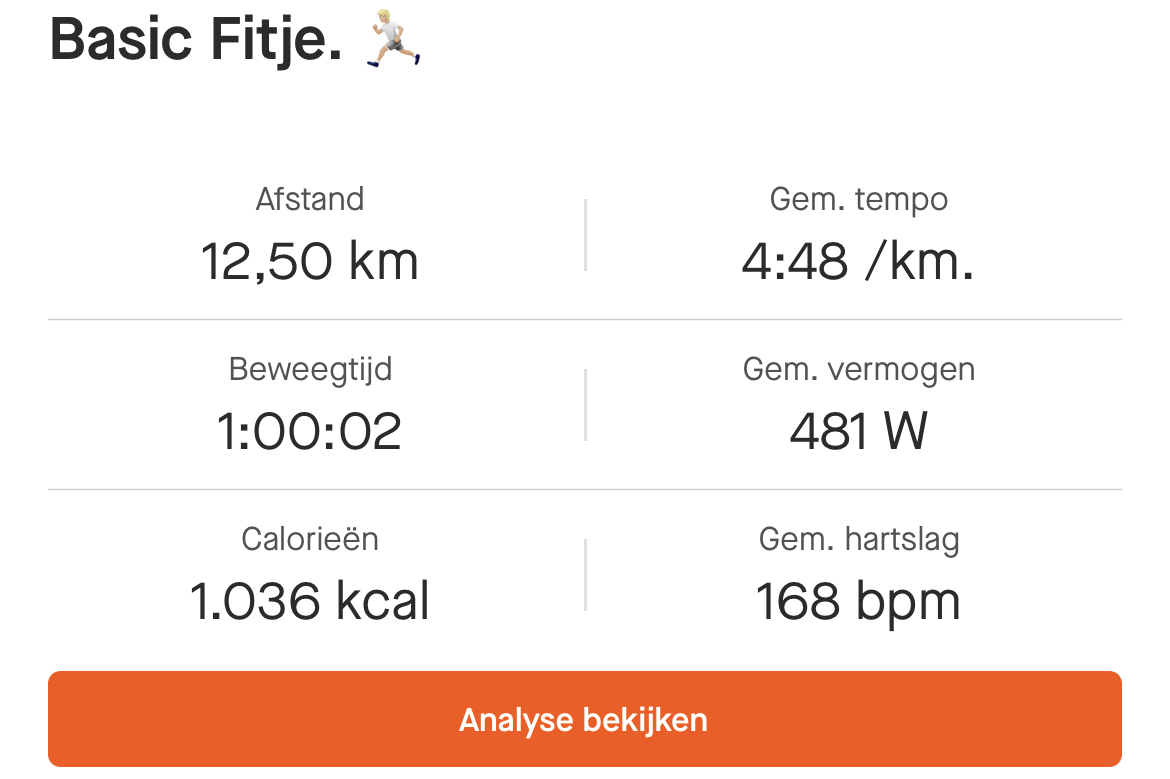Click the running man emoji icon
The height and width of the screenshot is (779, 1170).
[392, 38]
